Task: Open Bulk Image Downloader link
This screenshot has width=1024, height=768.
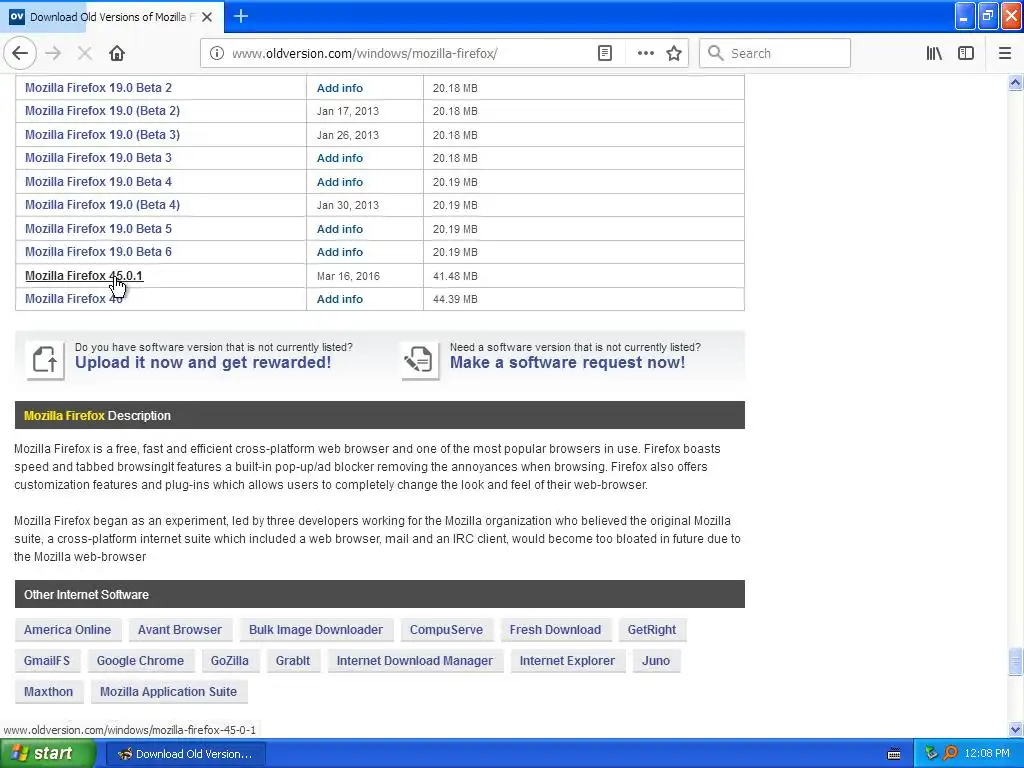Action: (x=316, y=630)
